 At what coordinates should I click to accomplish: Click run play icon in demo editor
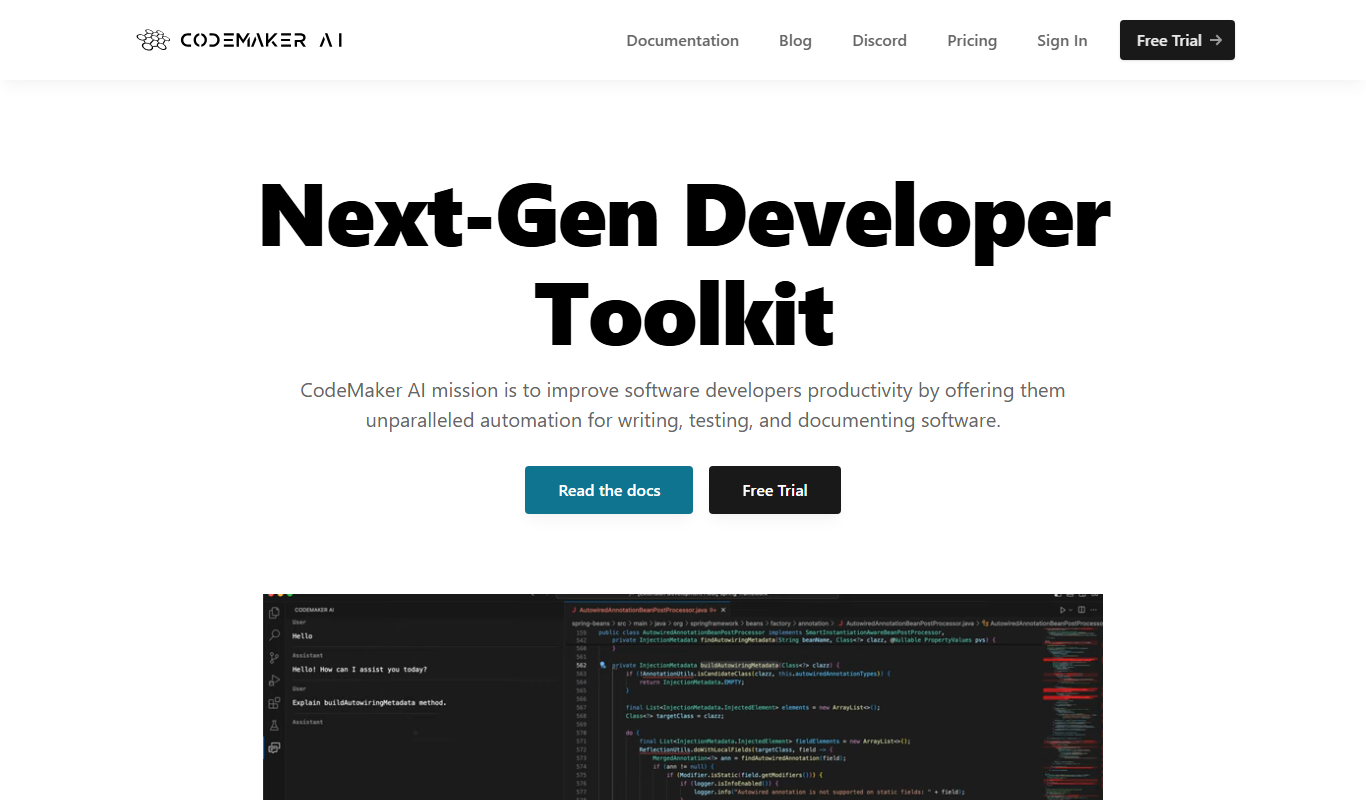click(1063, 610)
